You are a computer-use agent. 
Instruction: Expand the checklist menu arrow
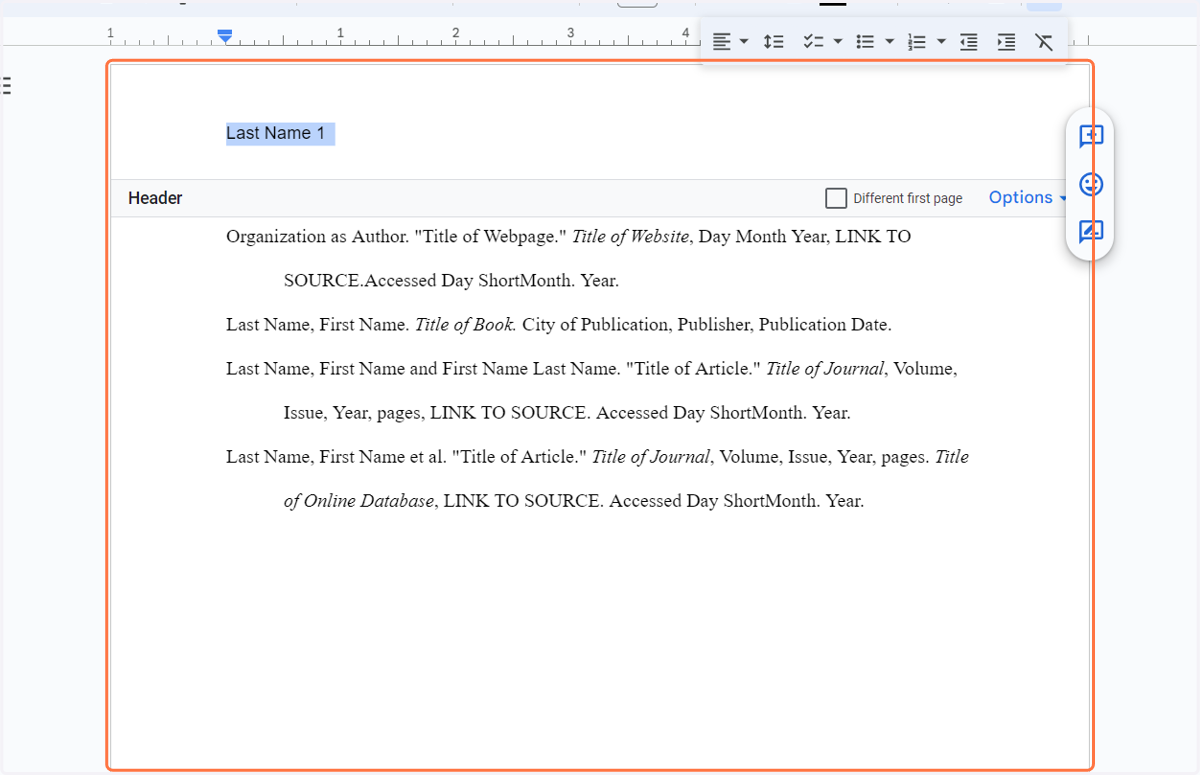[x=838, y=42]
